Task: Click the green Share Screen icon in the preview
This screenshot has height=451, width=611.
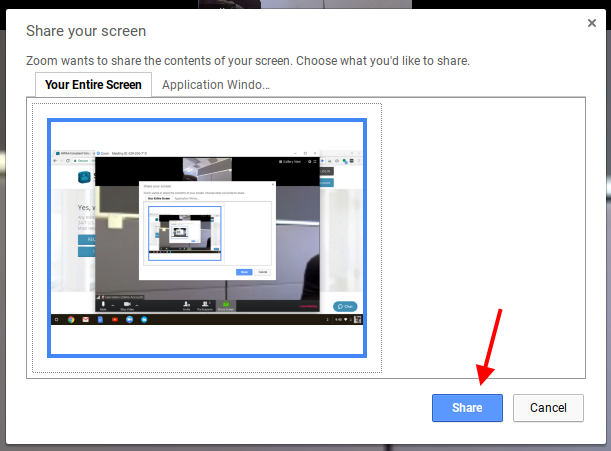Action: [226, 303]
